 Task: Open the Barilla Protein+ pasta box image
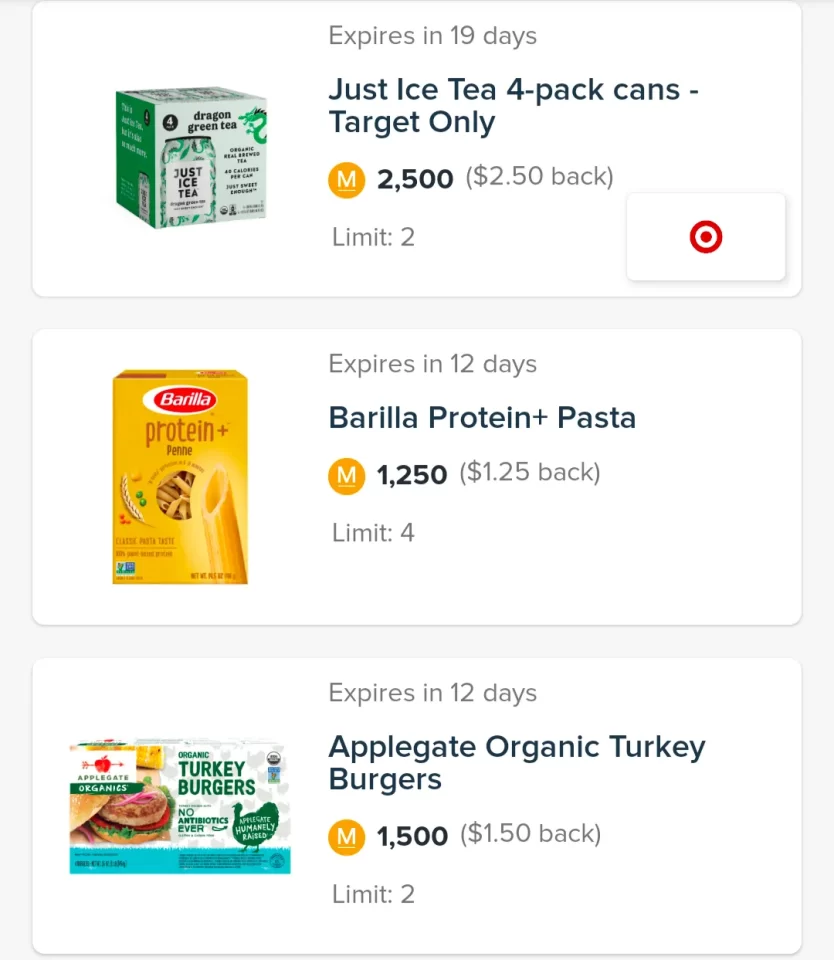[180, 477]
